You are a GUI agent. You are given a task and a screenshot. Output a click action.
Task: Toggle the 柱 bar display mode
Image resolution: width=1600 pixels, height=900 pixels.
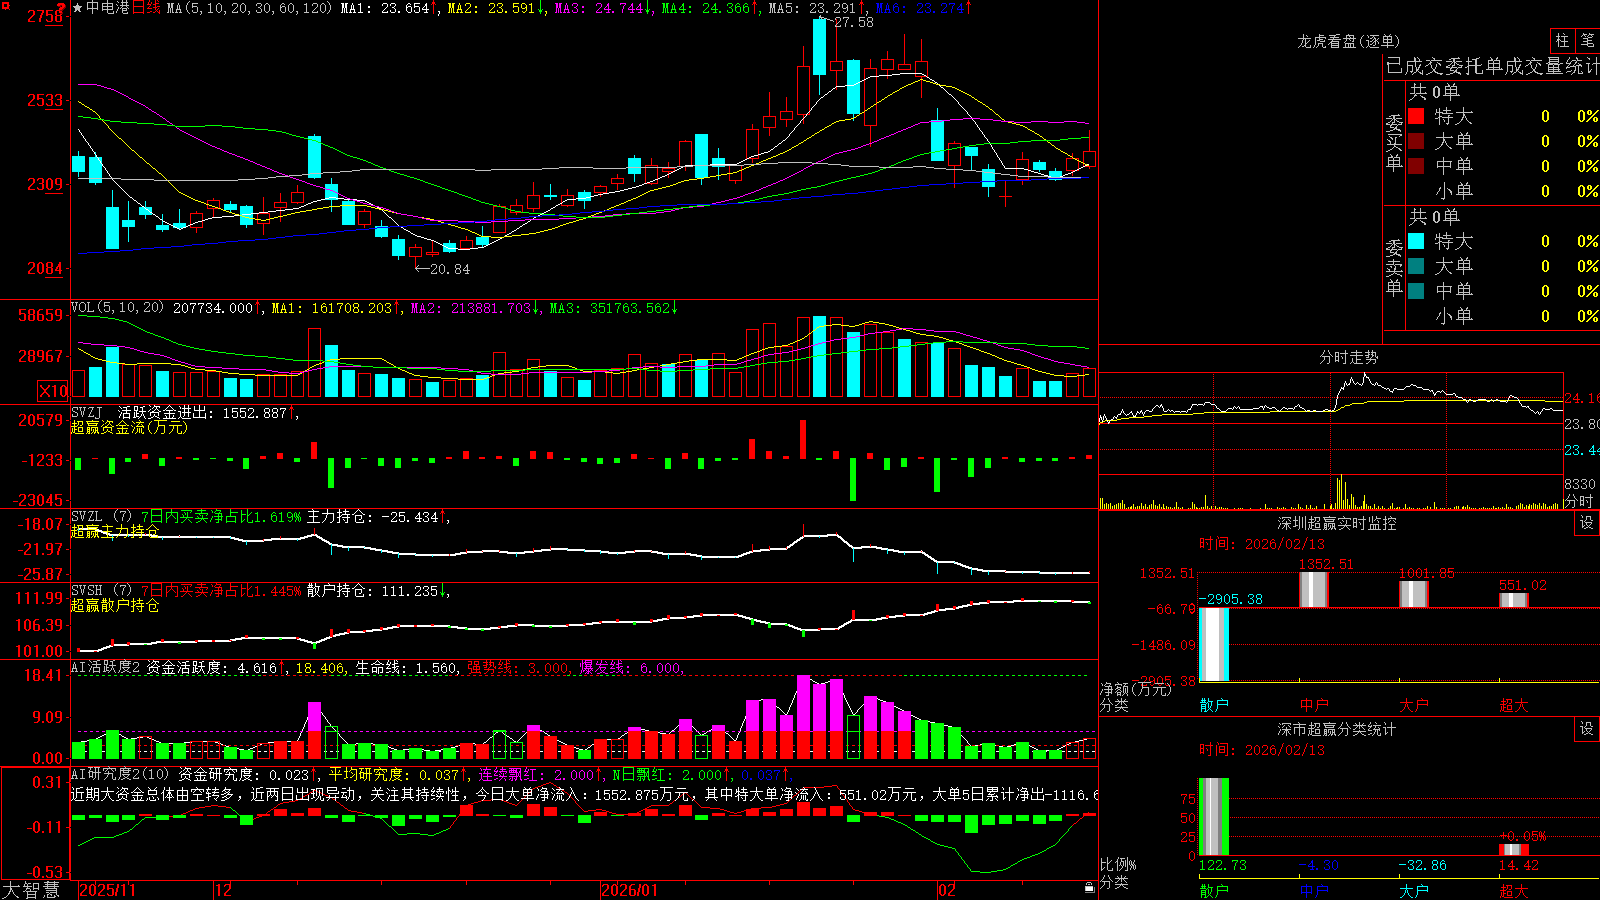1562,40
